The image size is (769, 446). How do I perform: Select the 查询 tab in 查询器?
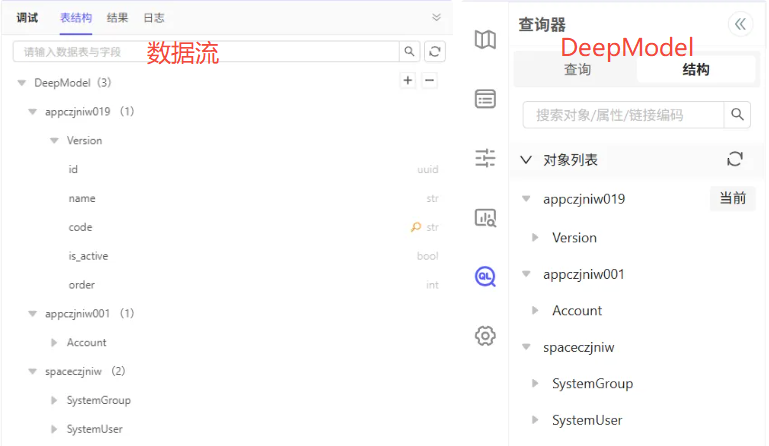(x=577, y=70)
